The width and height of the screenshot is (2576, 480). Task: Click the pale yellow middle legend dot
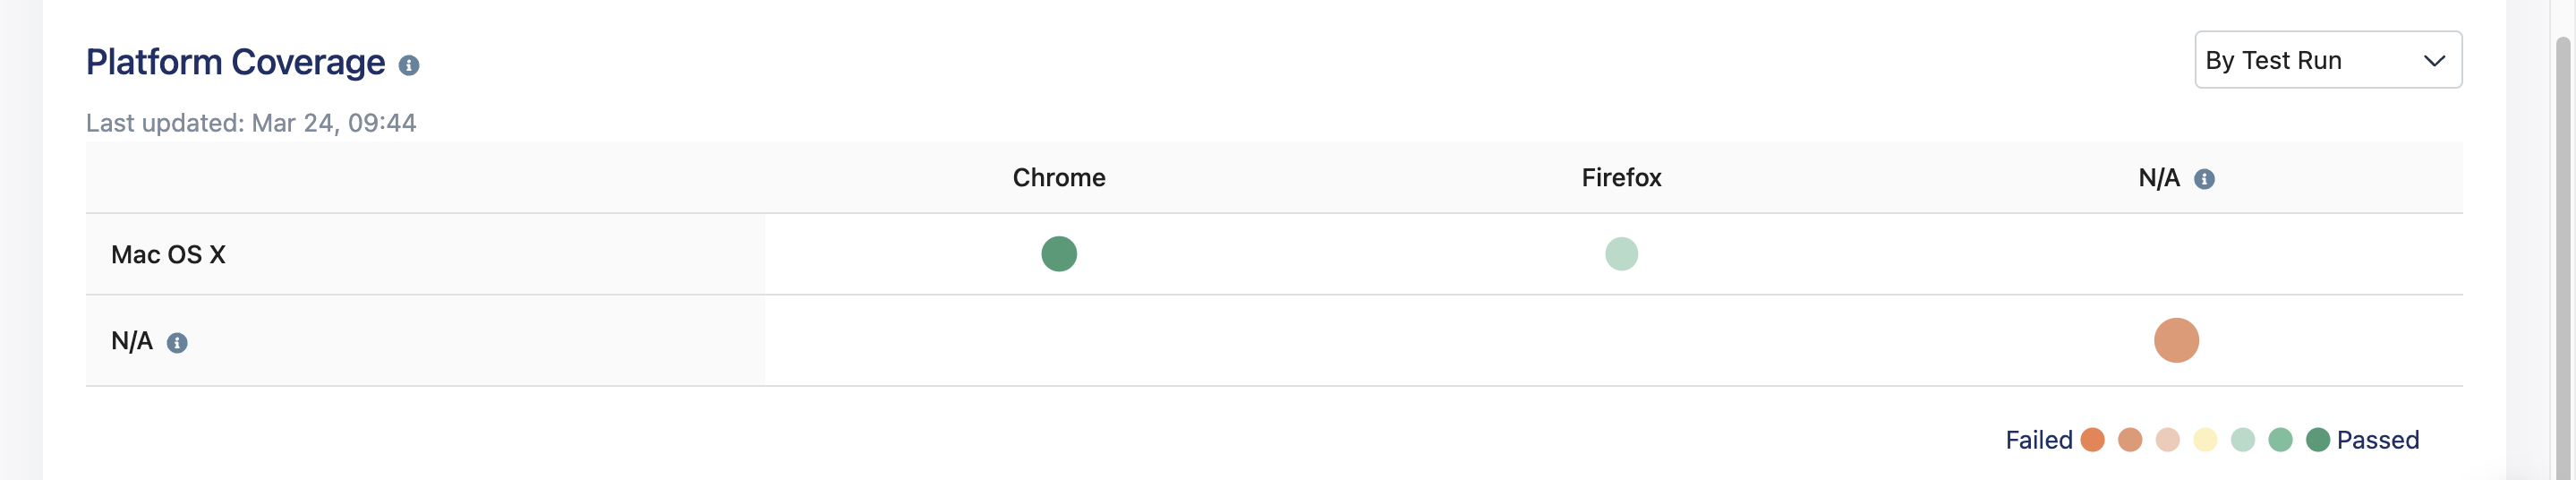click(x=2205, y=440)
